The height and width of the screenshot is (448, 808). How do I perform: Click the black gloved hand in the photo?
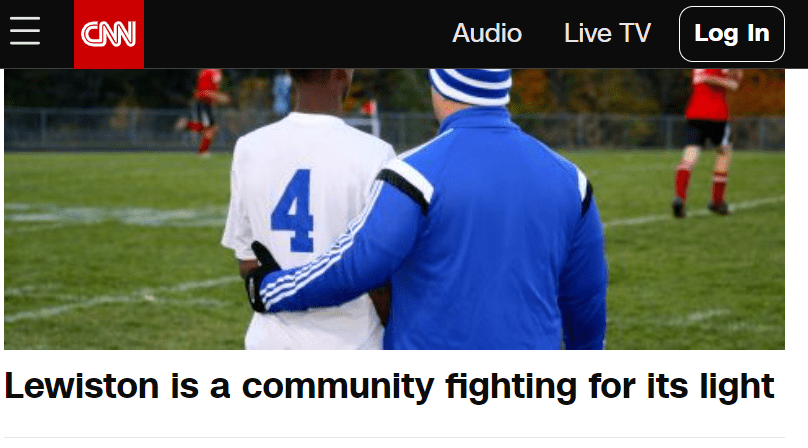261,278
